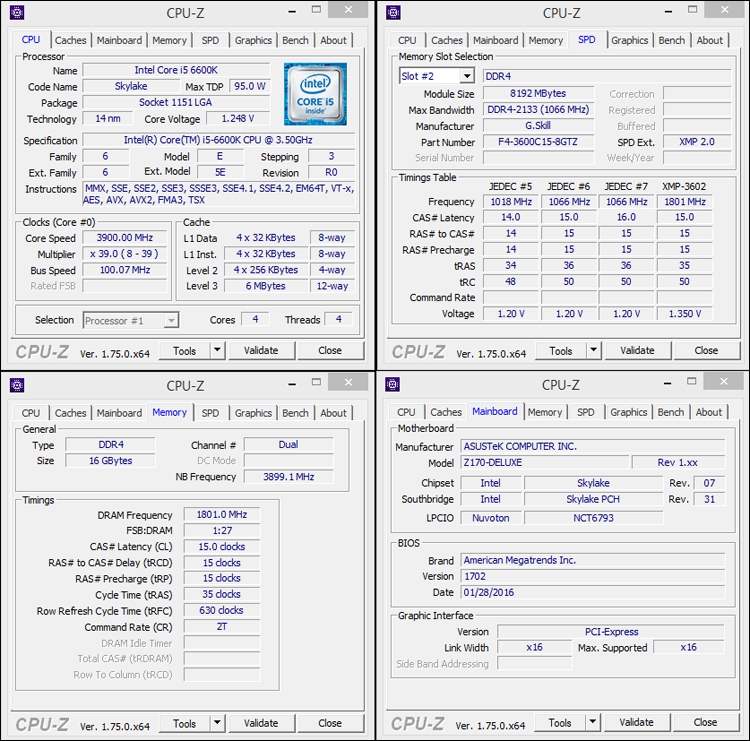Click the manufacturer value G.Skill
The image size is (750, 741).
pos(538,125)
